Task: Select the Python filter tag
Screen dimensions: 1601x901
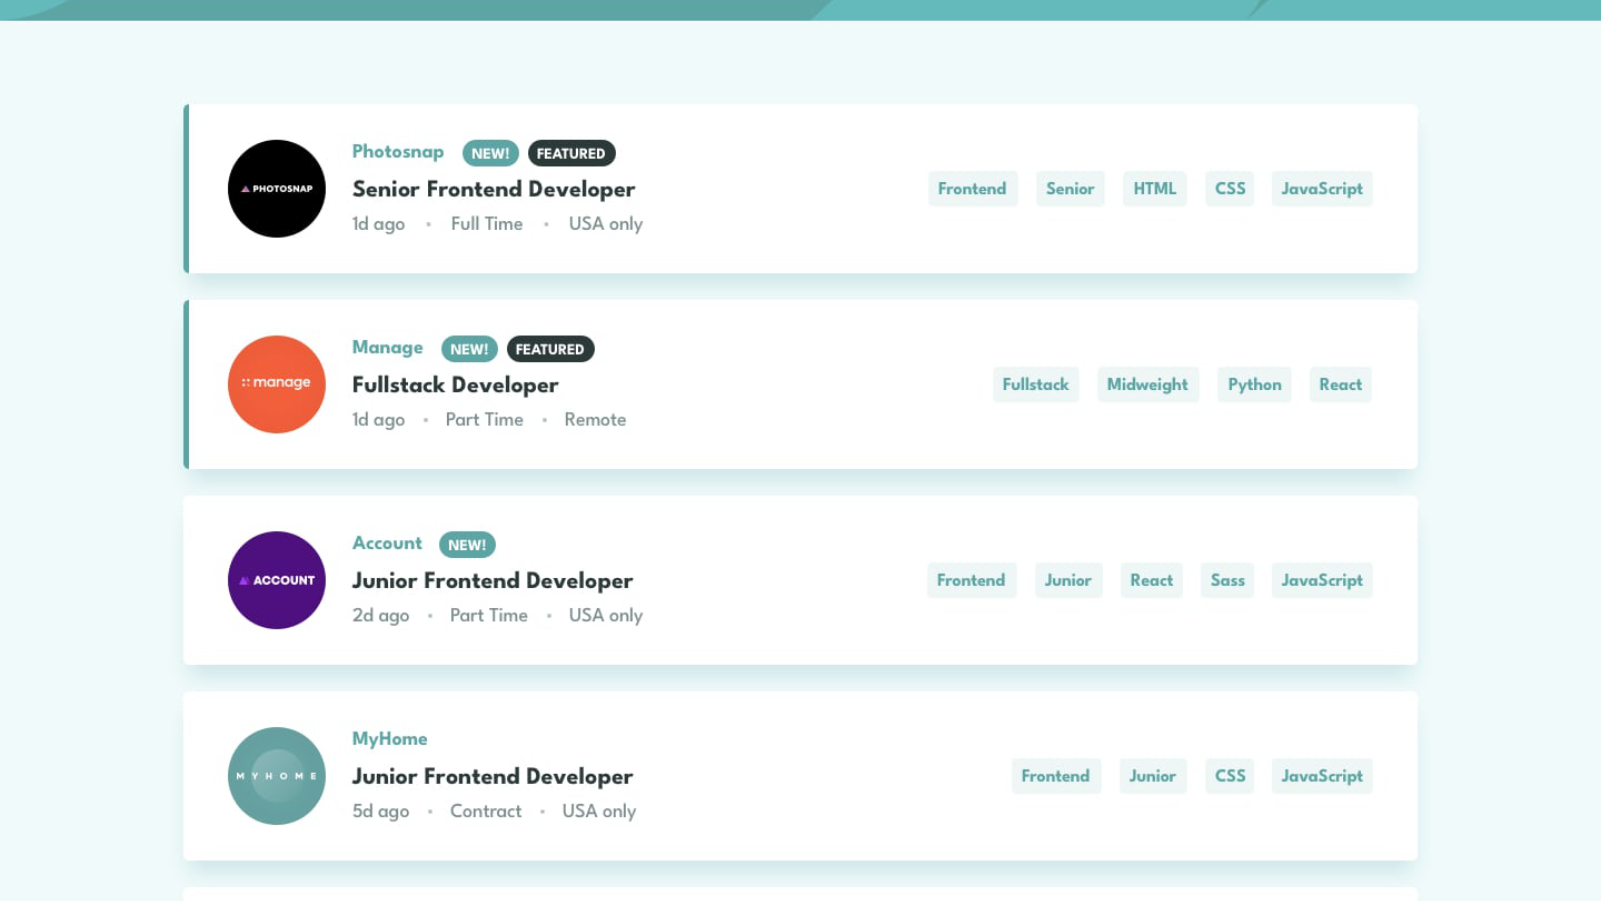Action: point(1254,385)
